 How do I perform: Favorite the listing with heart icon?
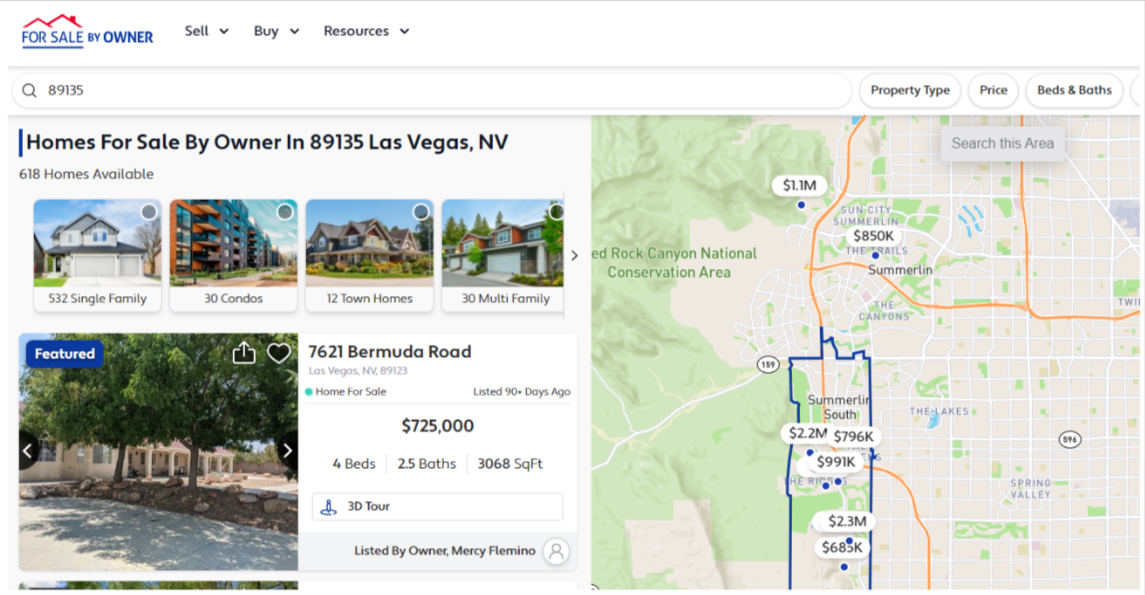click(278, 354)
